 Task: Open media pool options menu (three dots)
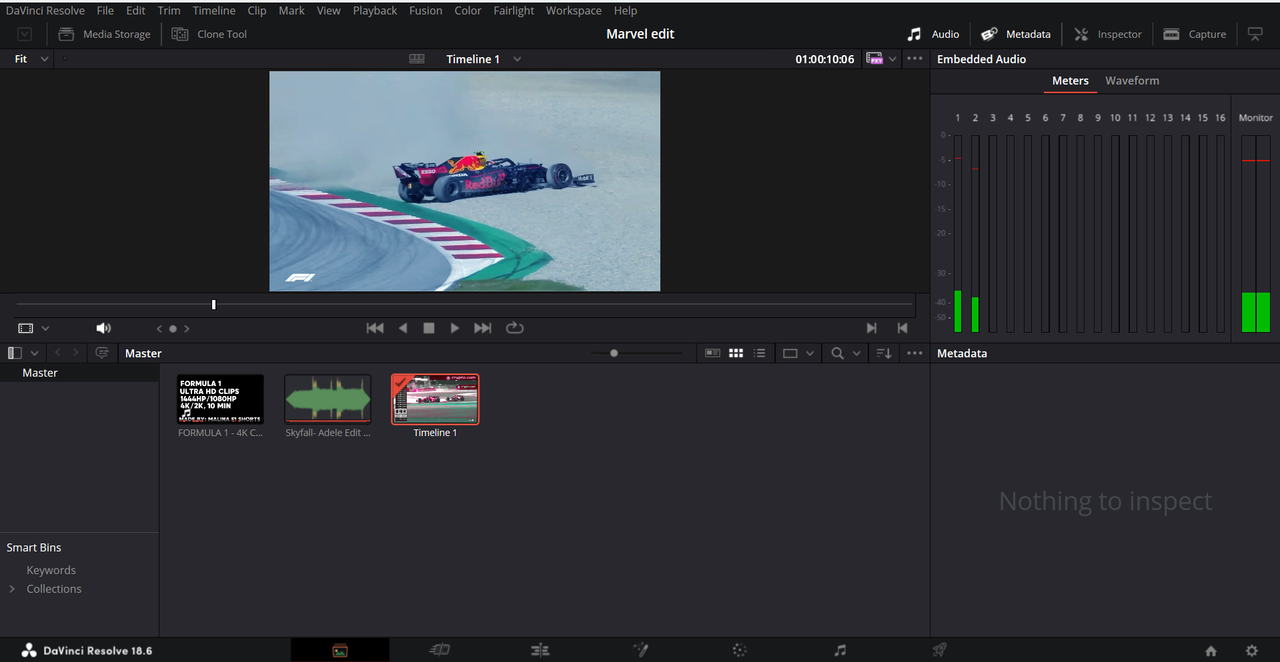tap(915, 353)
